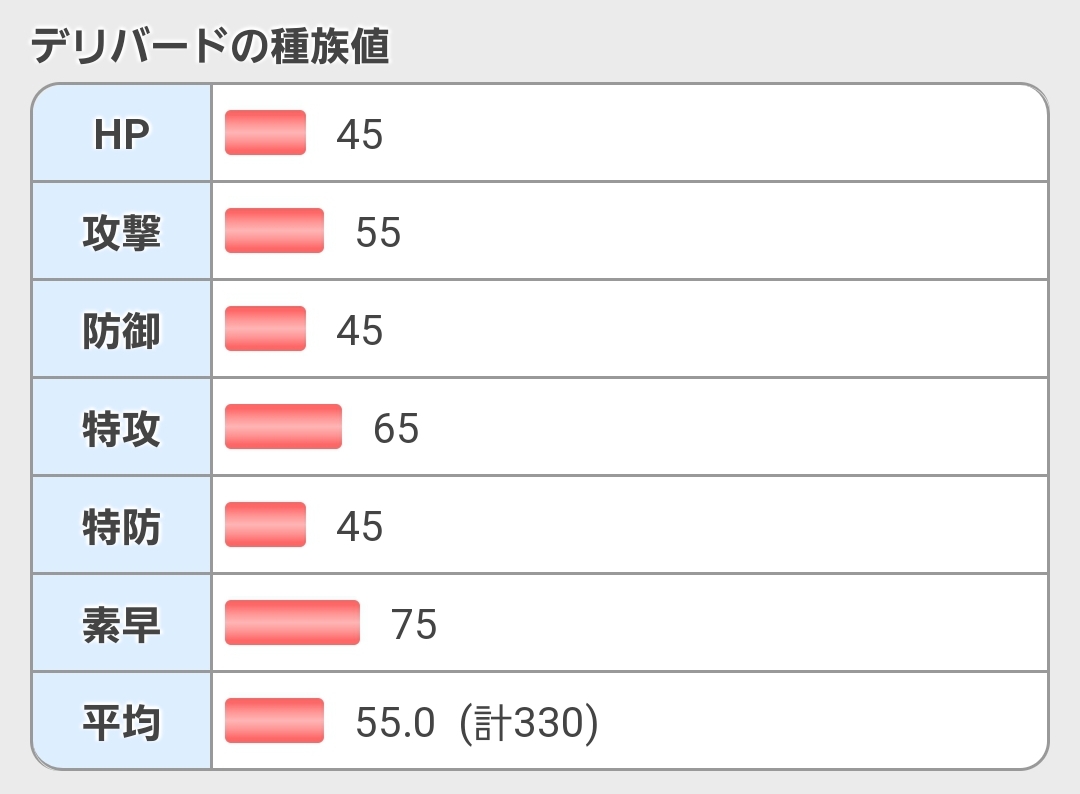Click the HP value 45
Viewport: 1080px width, 794px height.
[360, 134]
